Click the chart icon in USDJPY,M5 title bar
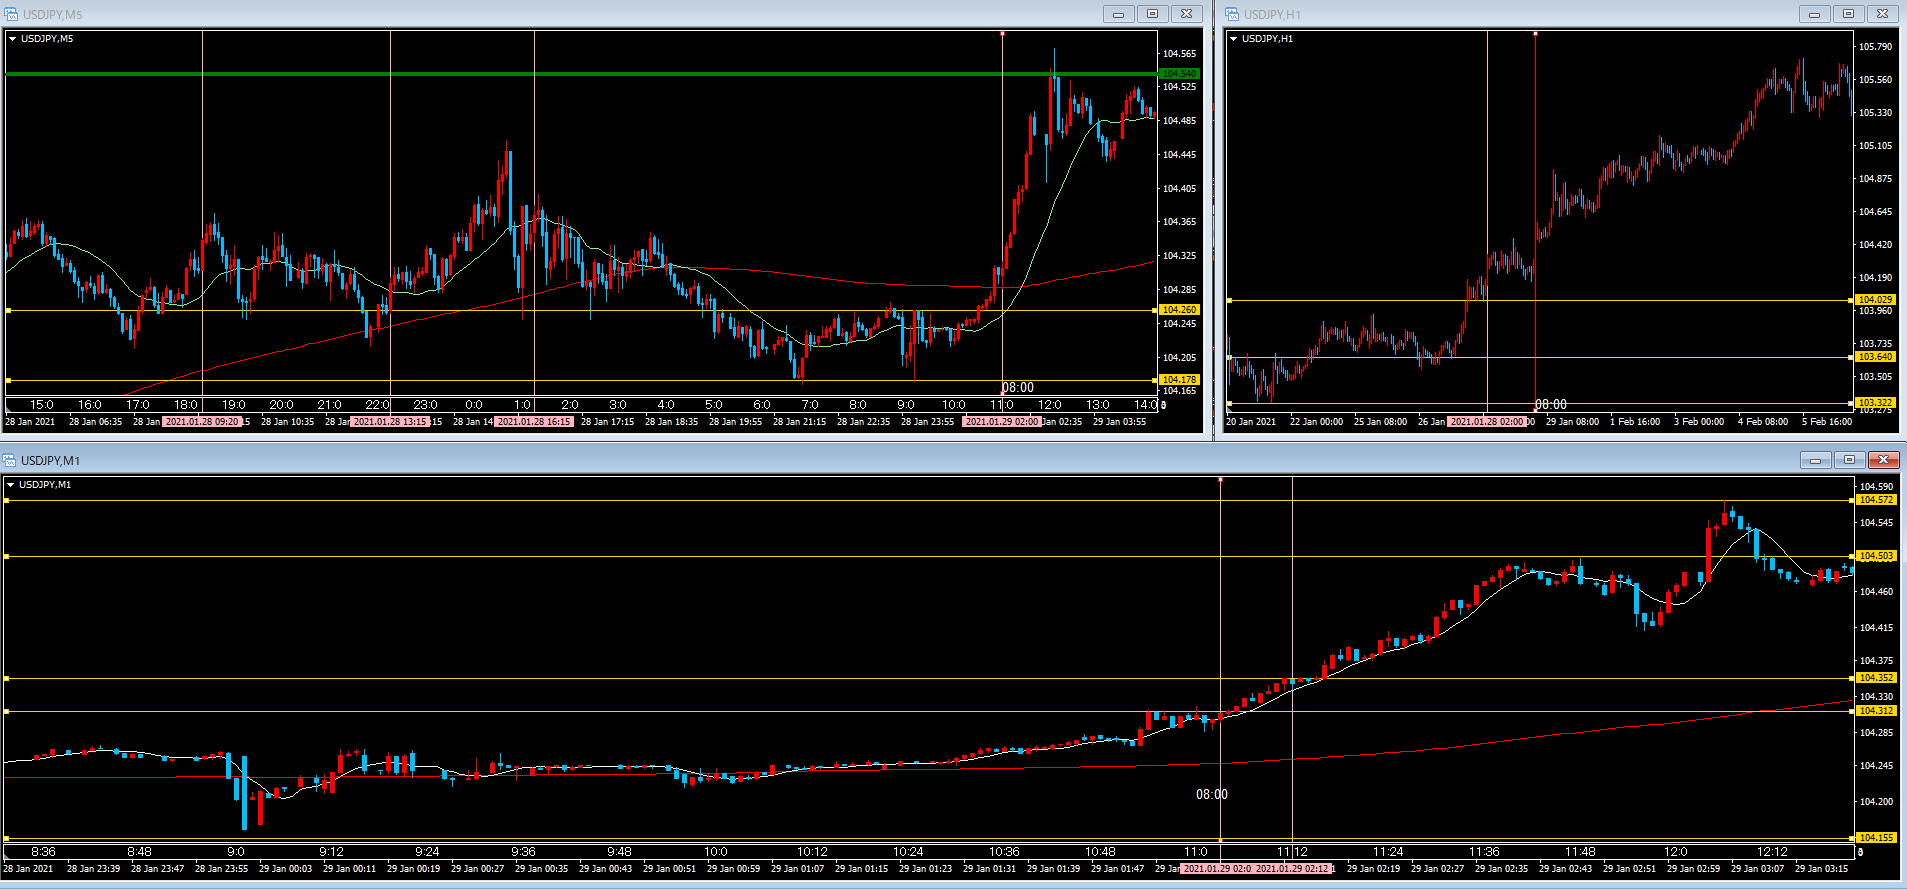The height and width of the screenshot is (889, 1907). 12,14
